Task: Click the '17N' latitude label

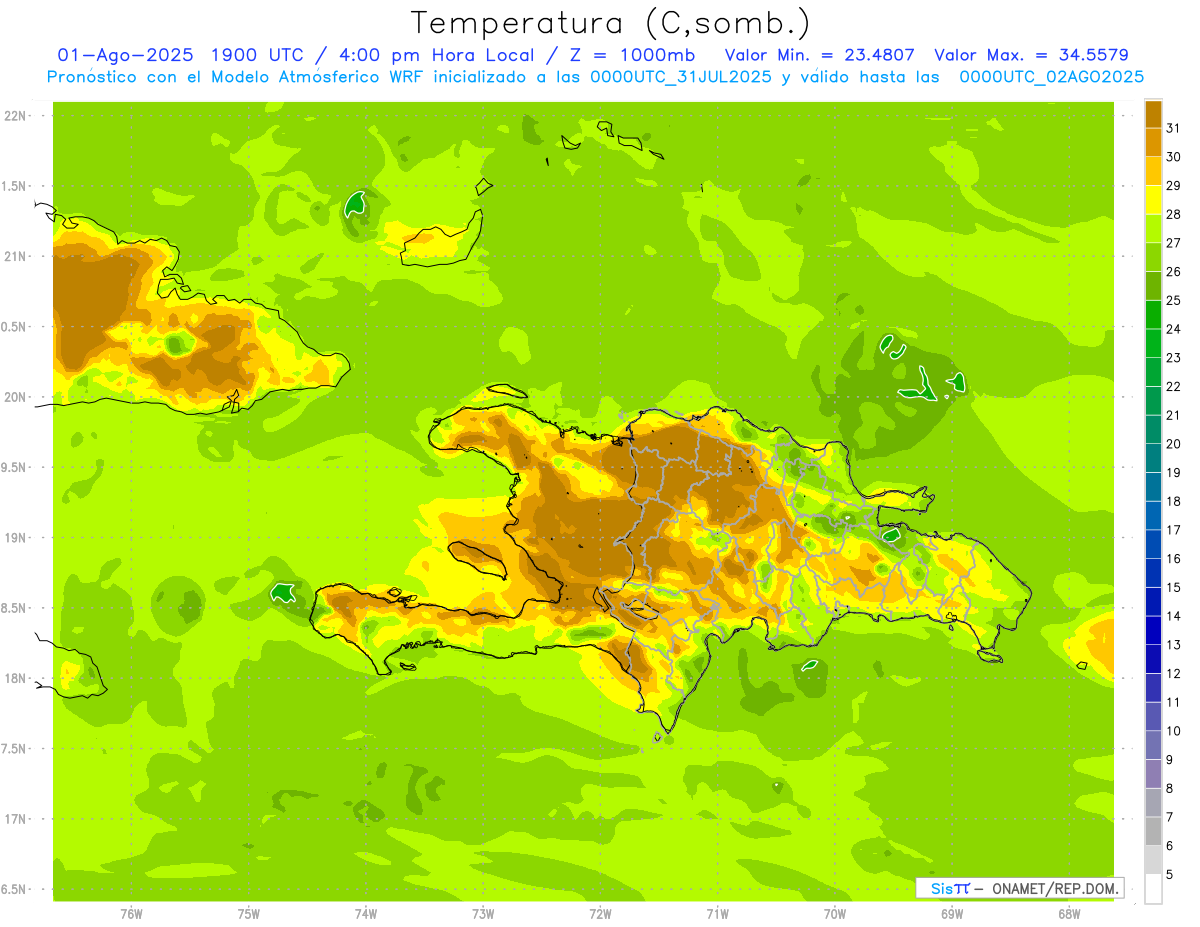Action: (15, 819)
